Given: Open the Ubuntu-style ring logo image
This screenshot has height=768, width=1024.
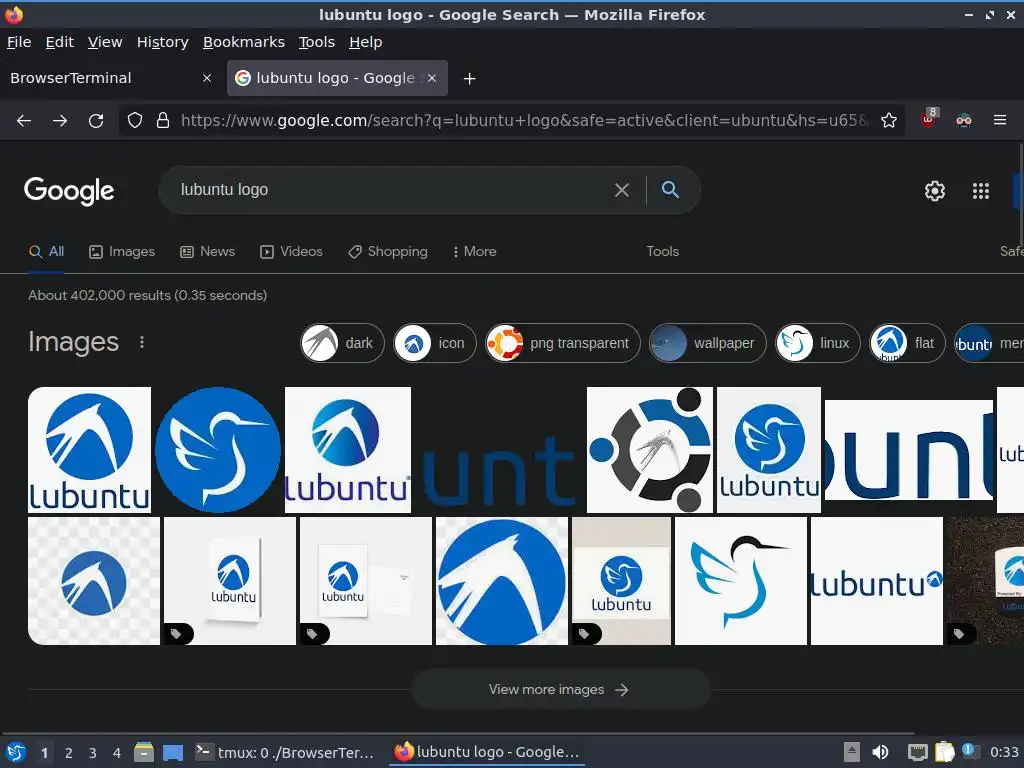Looking at the screenshot, I should tap(650, 450).
